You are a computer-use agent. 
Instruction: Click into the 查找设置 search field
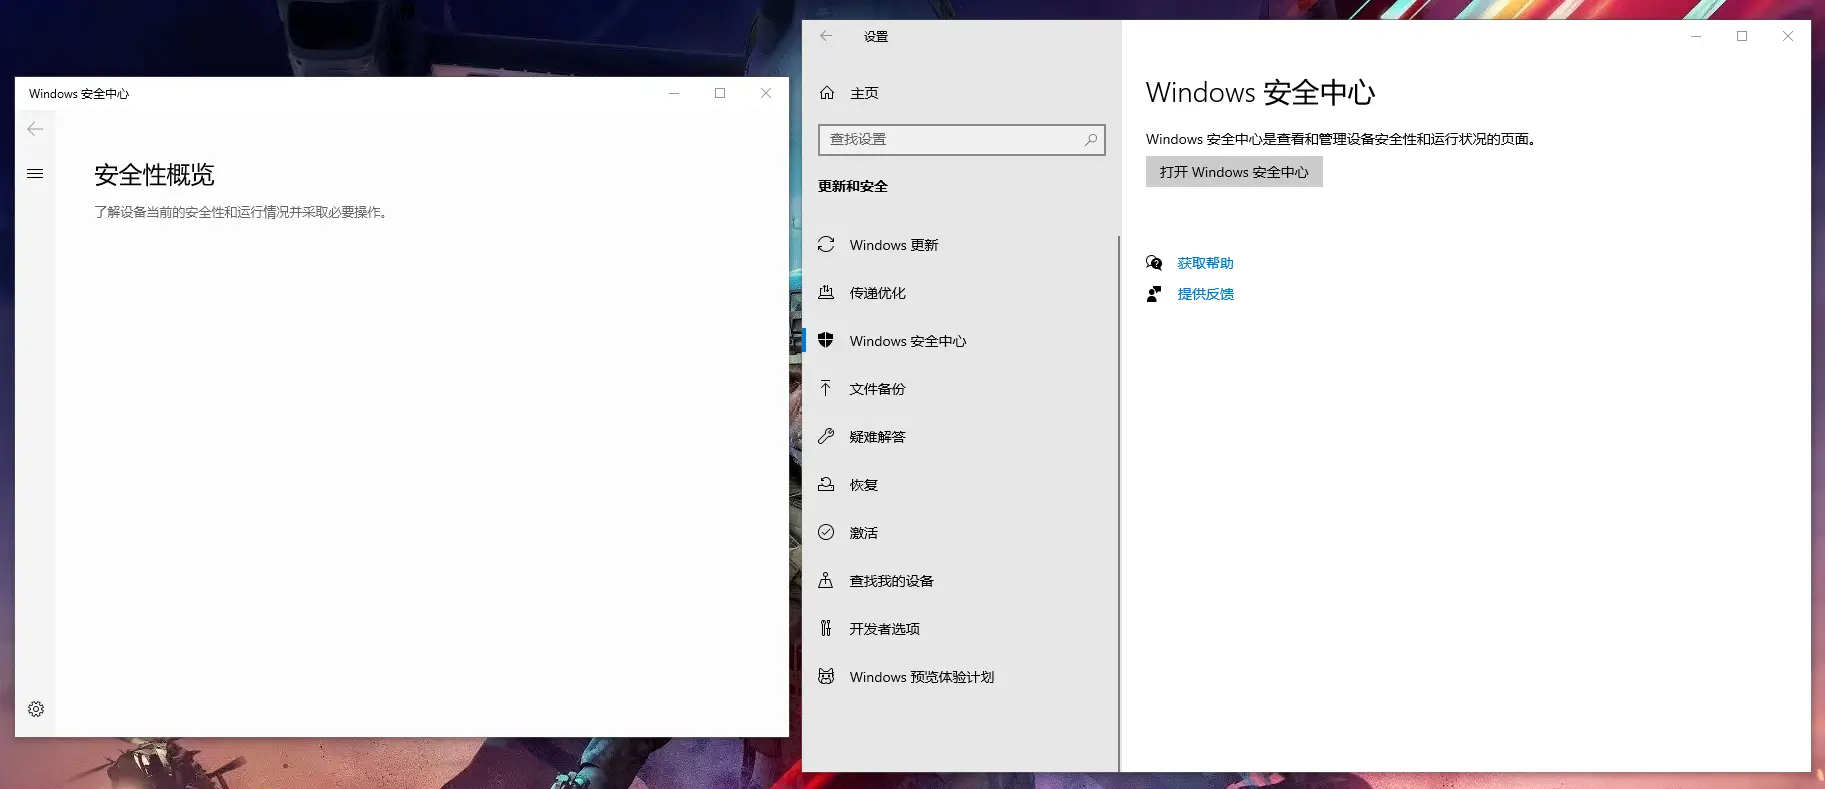coord(950,140)
